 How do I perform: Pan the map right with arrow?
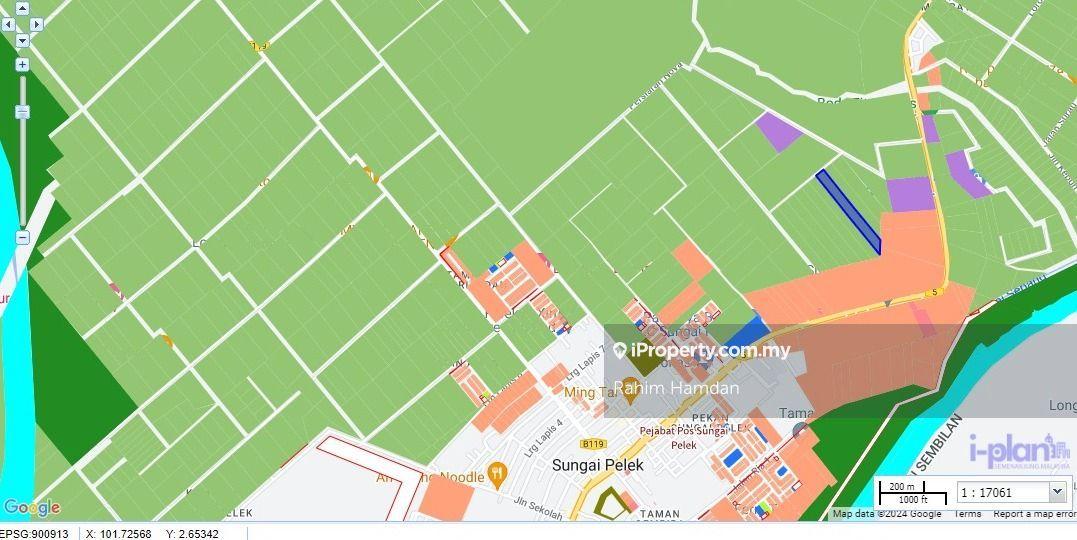tap(36, 25)
